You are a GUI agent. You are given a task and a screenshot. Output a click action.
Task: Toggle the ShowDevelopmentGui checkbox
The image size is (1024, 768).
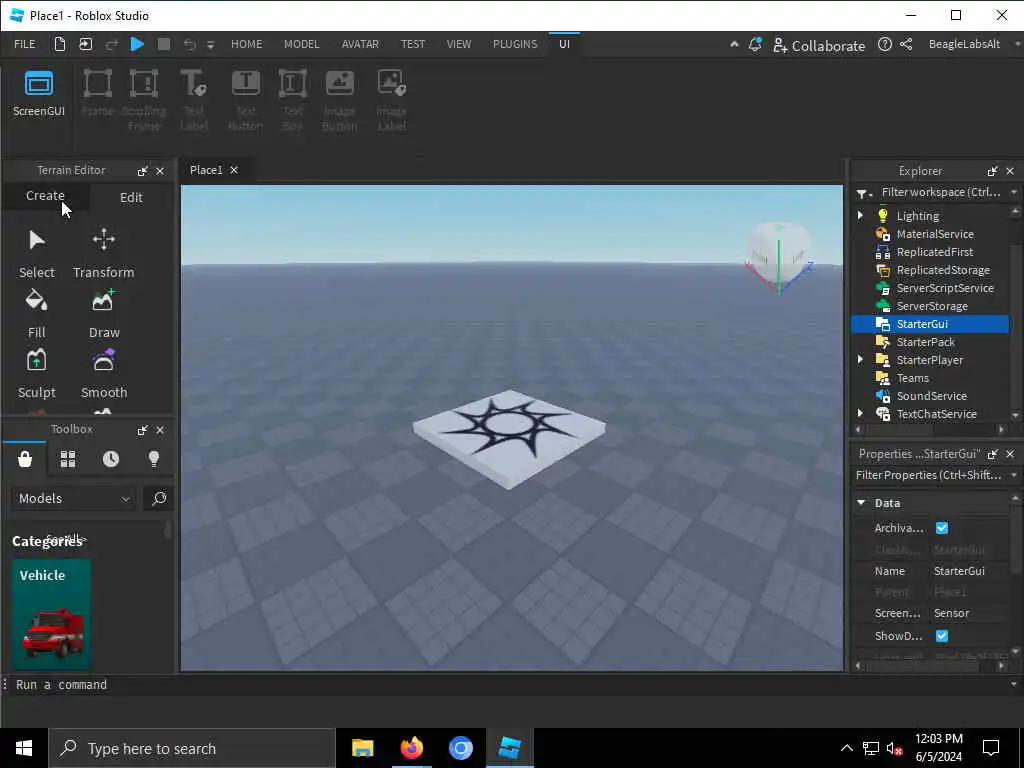(x=942, y=635)
